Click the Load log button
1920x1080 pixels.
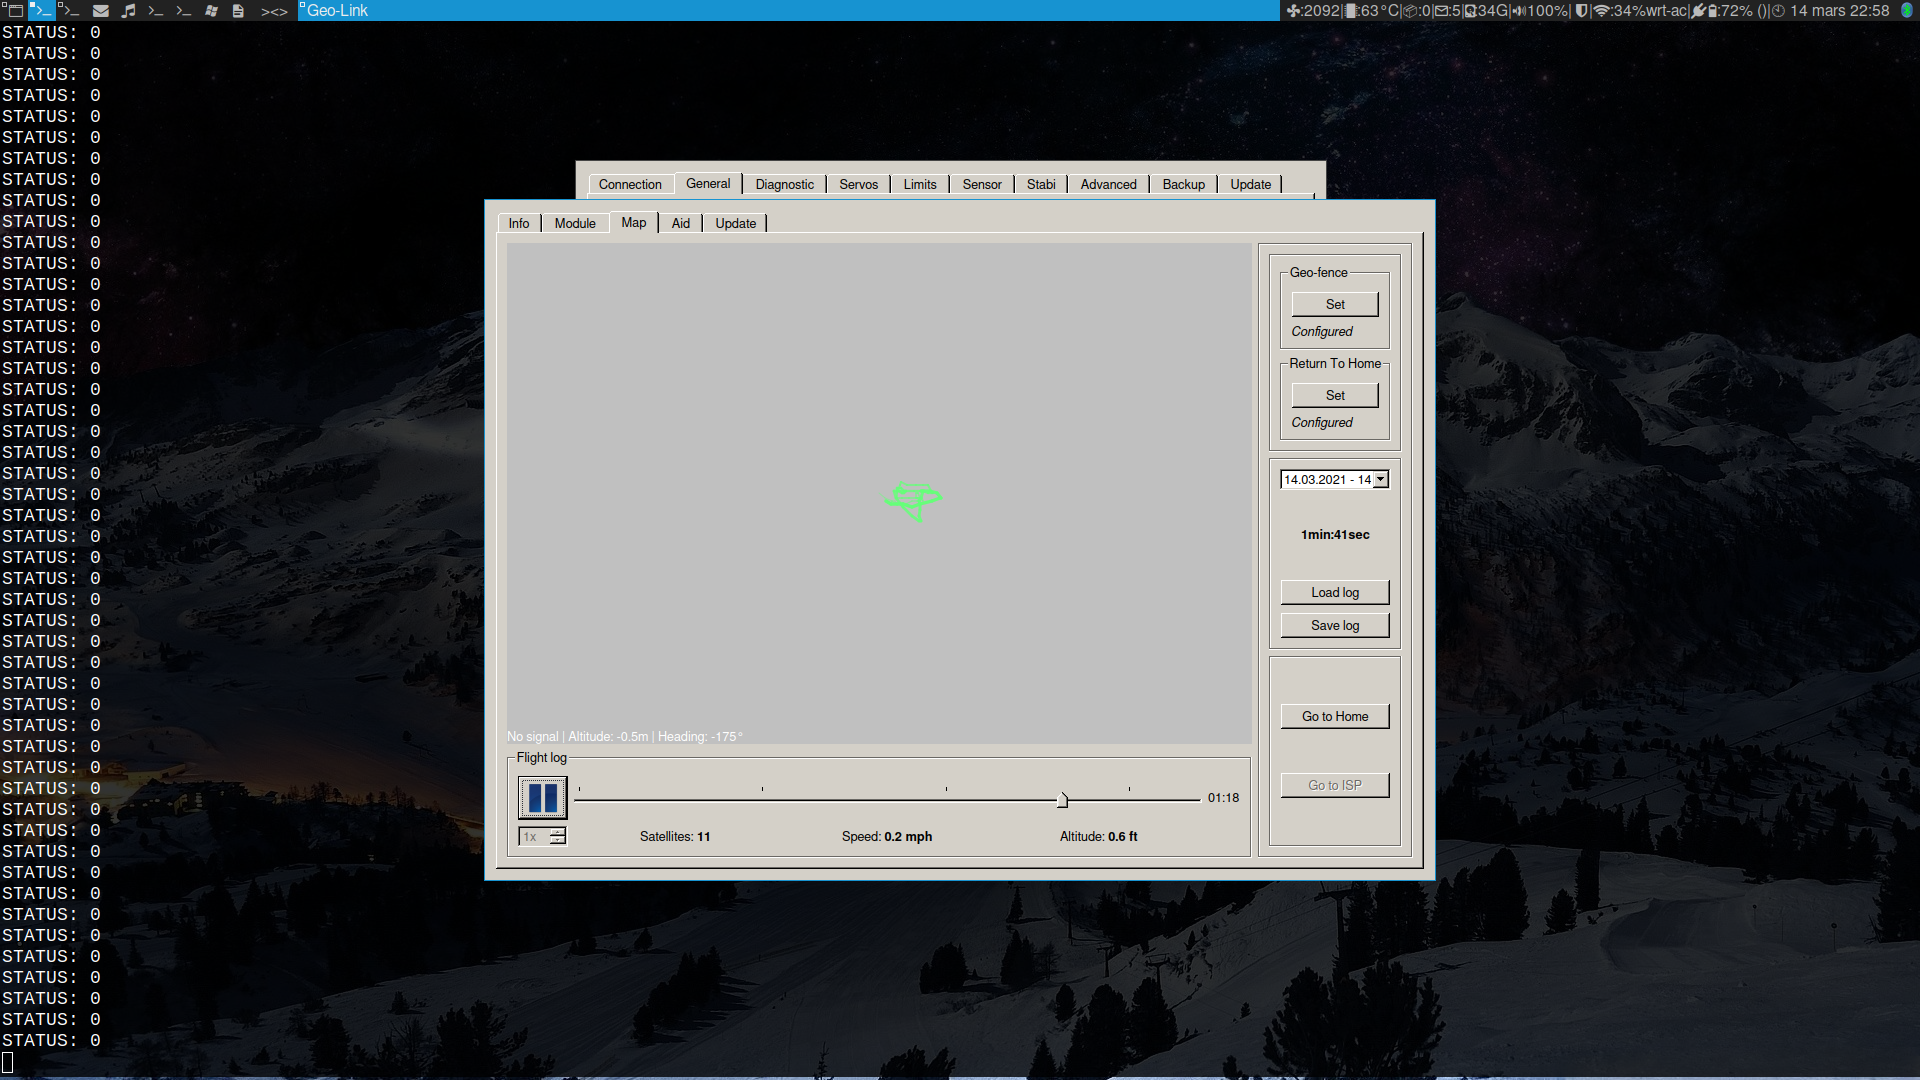[1334, 592]
